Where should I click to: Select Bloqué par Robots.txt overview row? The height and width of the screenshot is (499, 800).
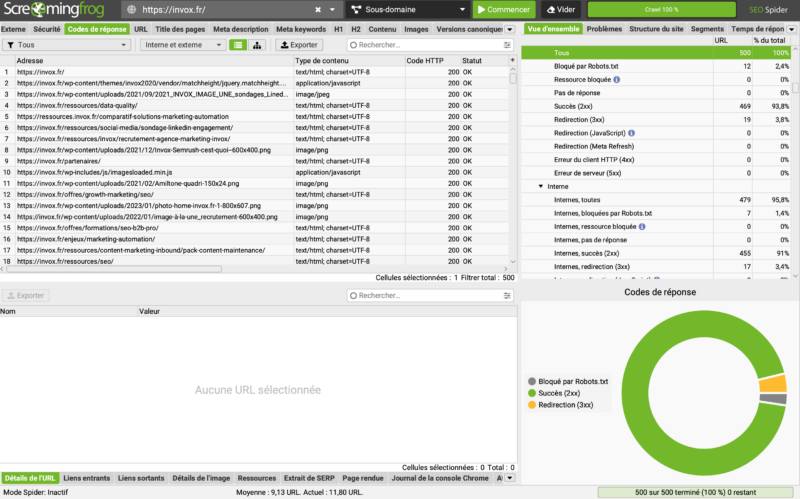pyautogui.click(x=656, y=66)
